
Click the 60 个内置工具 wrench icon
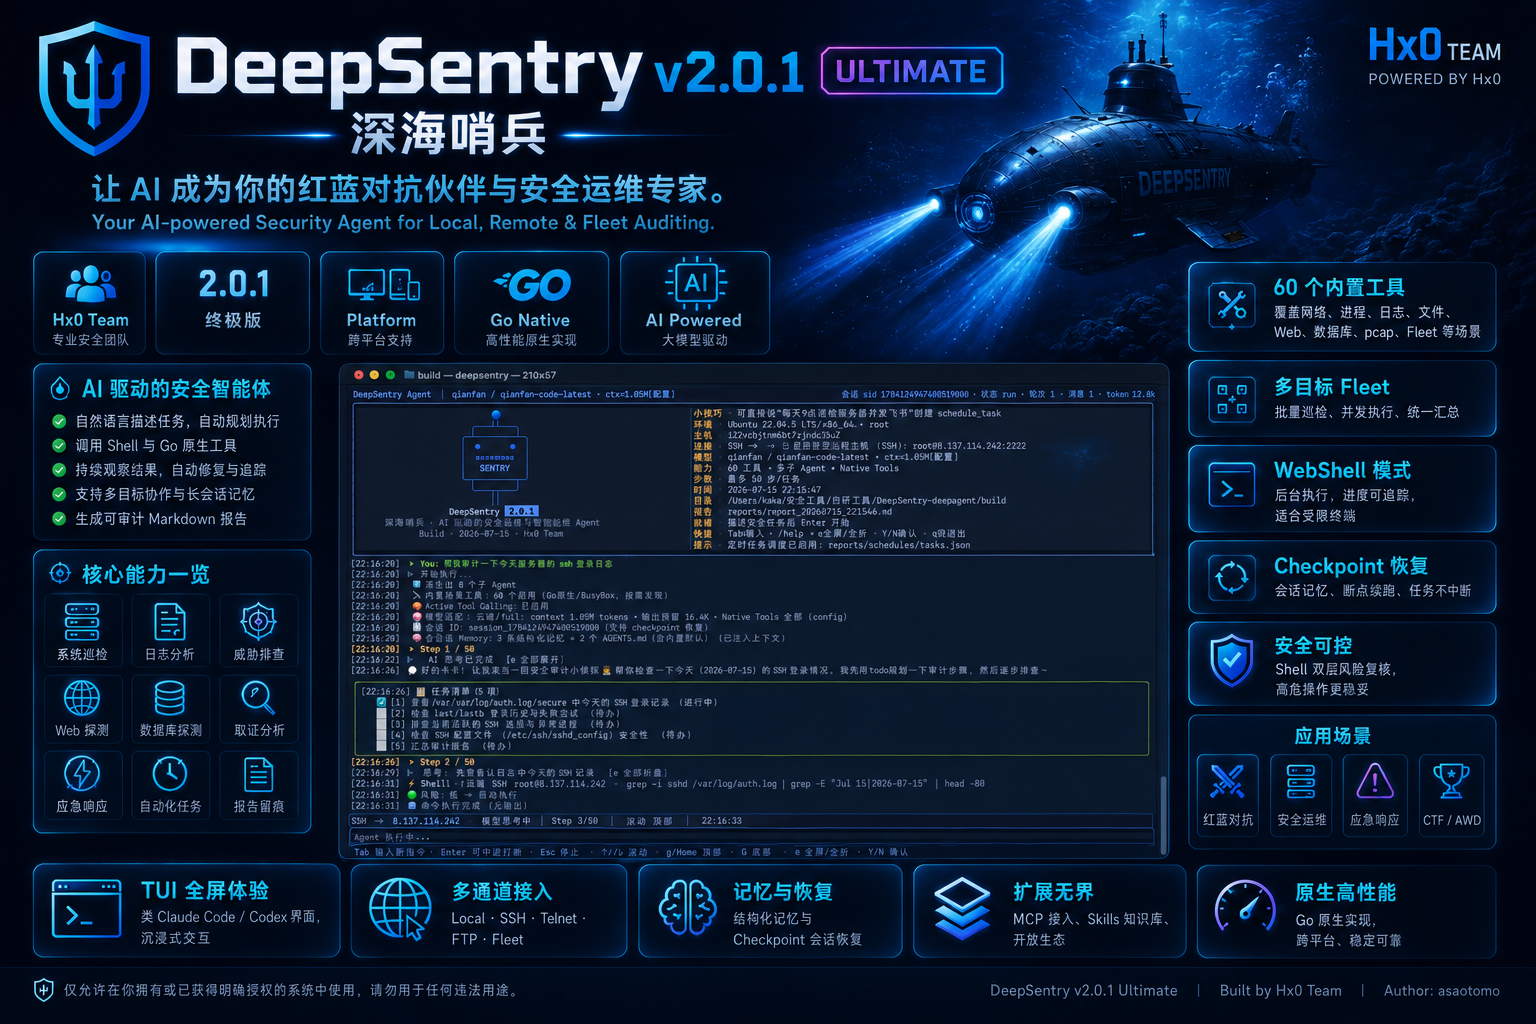coord(1232,306)
